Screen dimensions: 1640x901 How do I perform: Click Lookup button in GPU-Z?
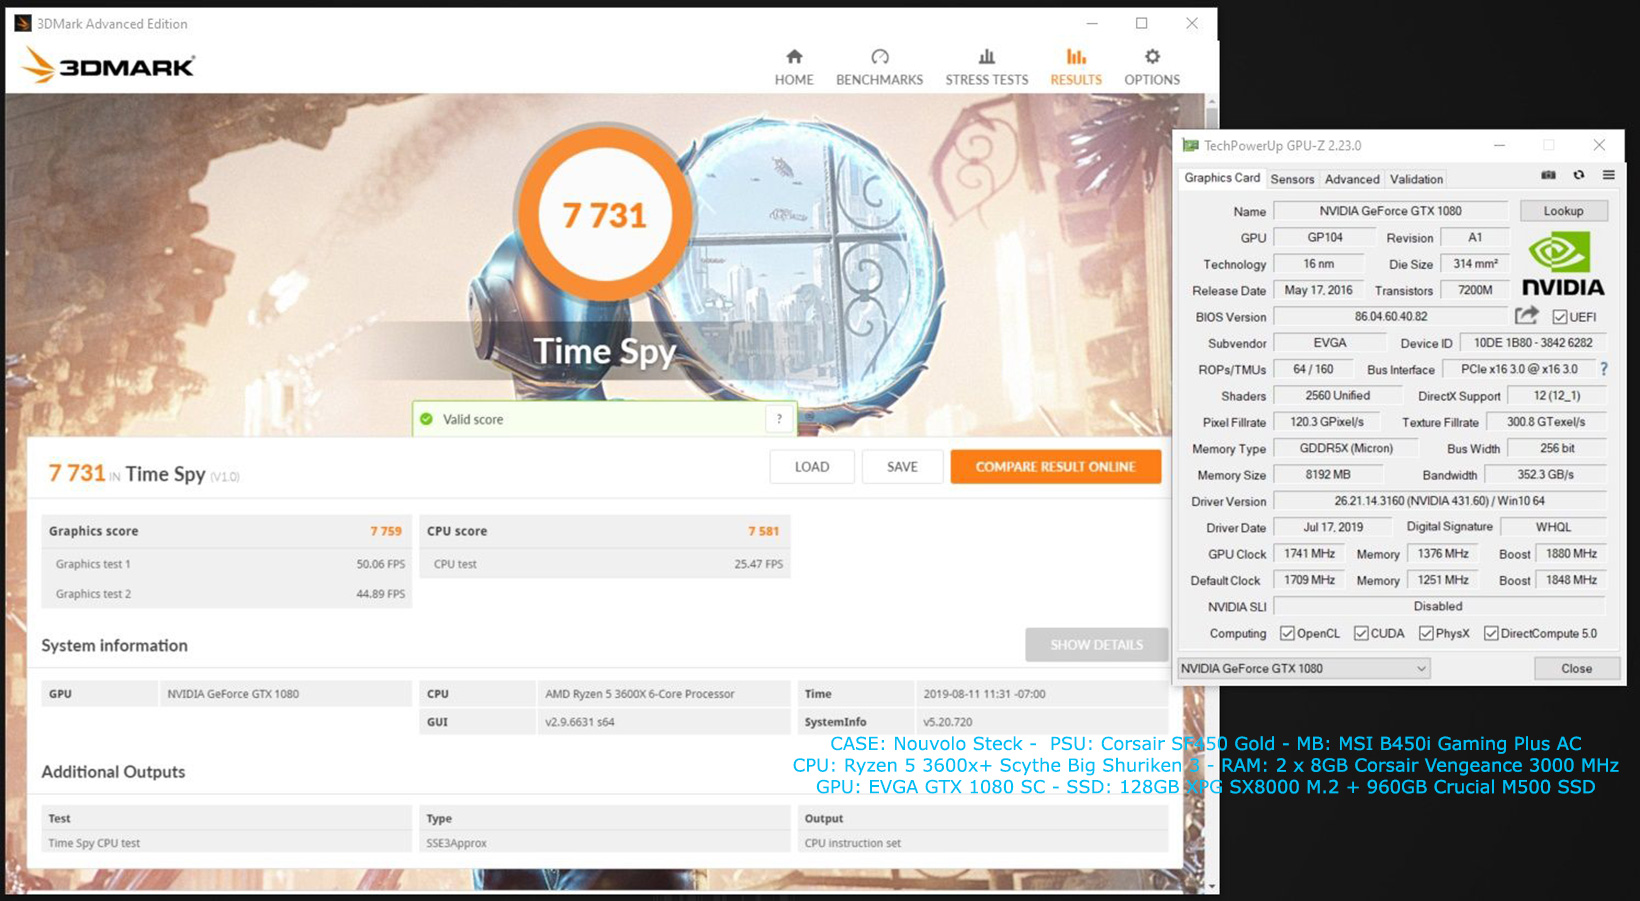pyautogui.click(x=1563, y=211)
